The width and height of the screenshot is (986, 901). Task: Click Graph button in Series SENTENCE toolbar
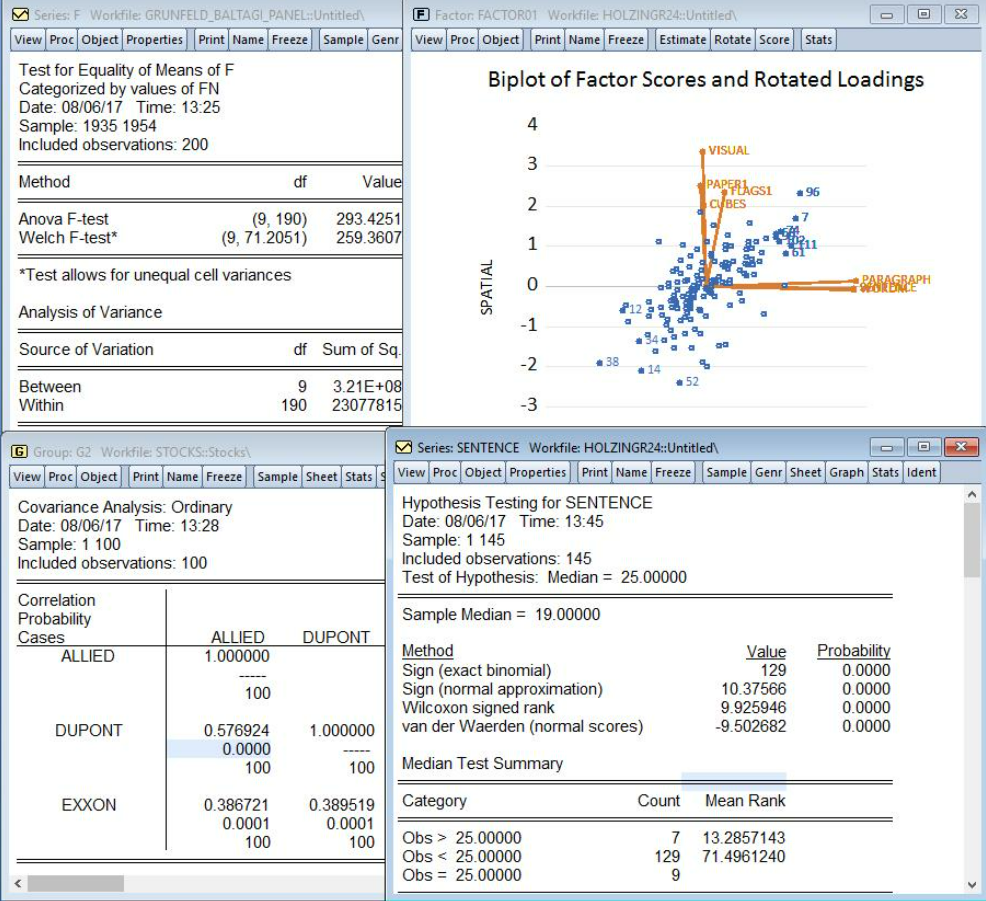pyautogui.click(x=846, y=472)
